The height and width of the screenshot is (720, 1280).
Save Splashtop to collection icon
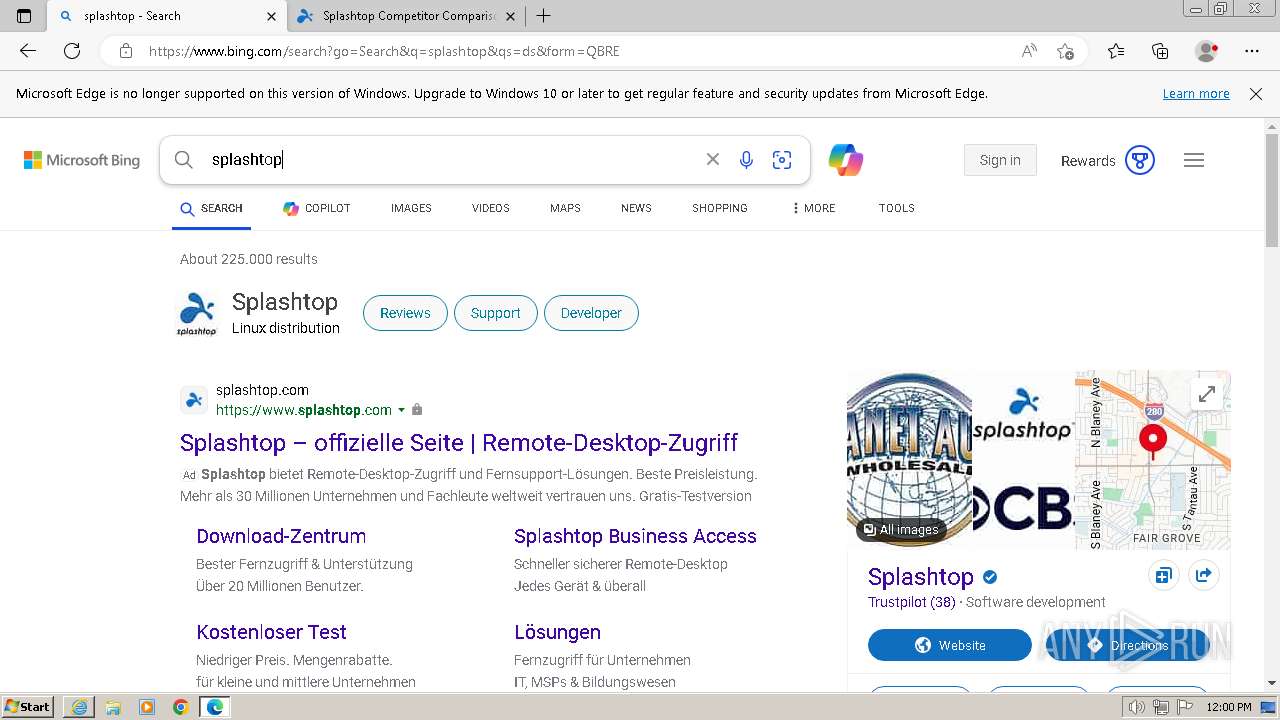(x=1163, y=575)
